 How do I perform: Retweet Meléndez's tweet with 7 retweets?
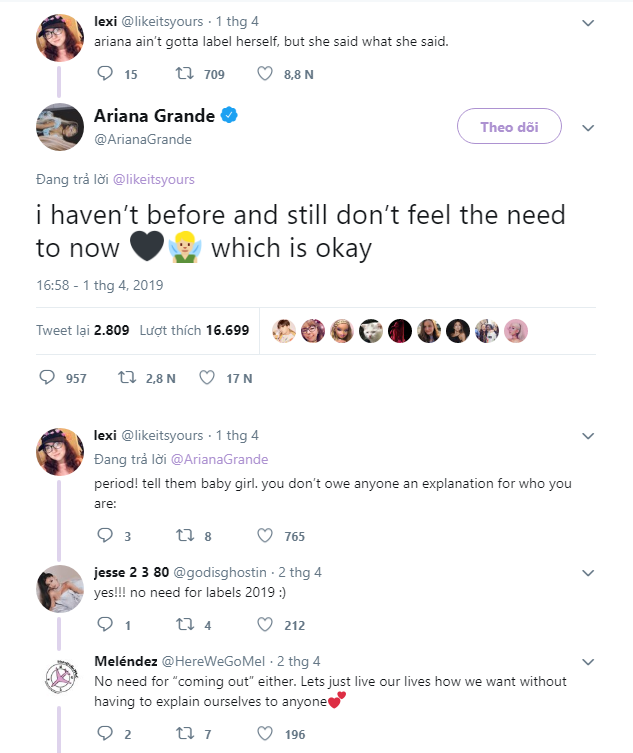[x=185, y=733]
